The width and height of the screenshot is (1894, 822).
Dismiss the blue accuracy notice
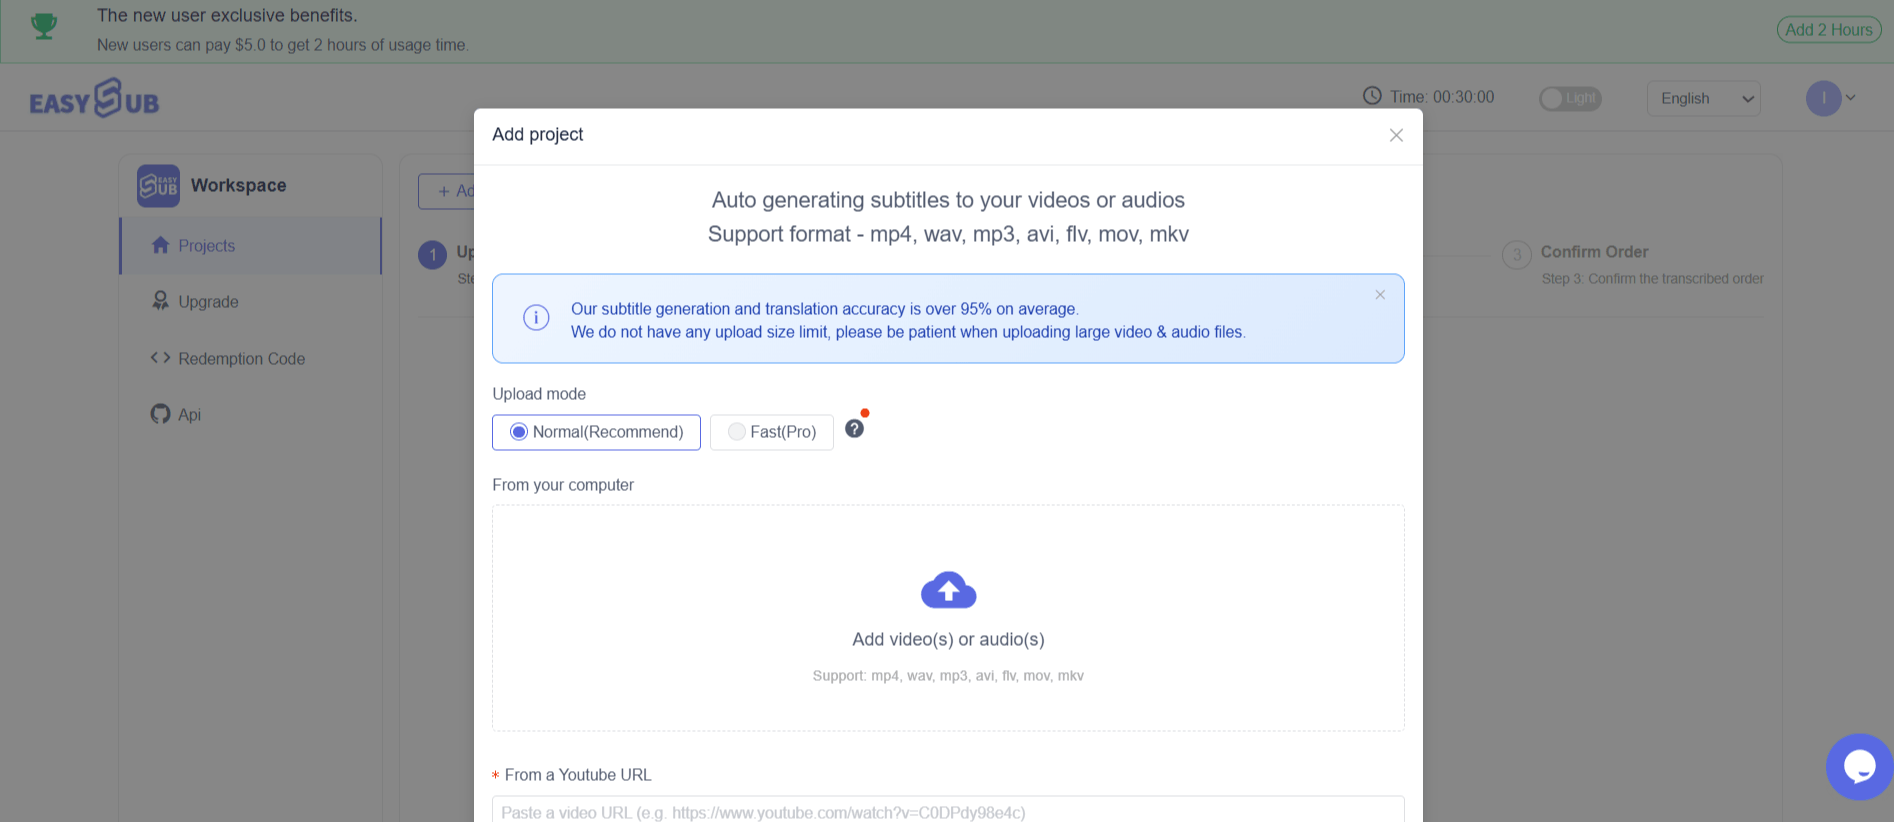click(x=1380, y=295)
